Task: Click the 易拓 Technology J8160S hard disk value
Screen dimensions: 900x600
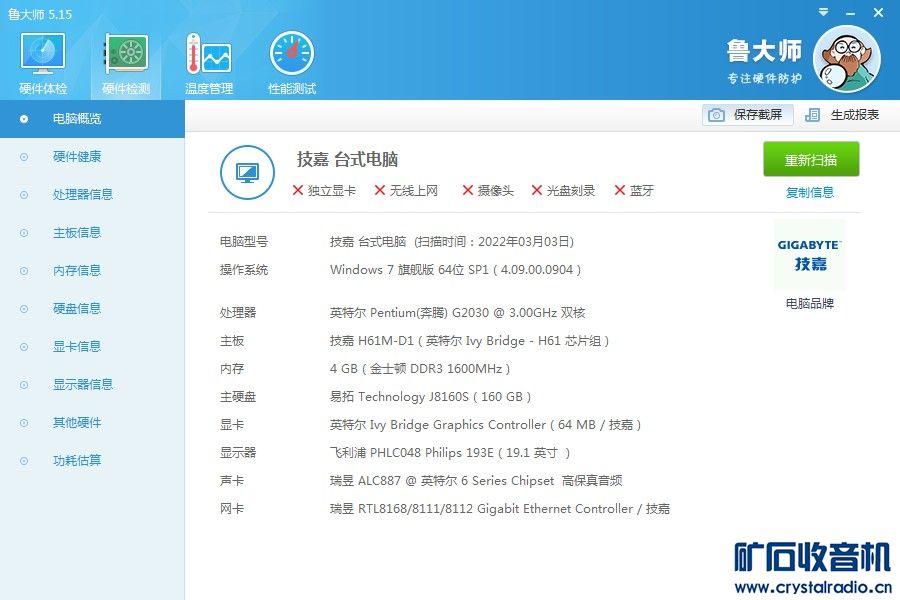Action: tap(430, 397)
